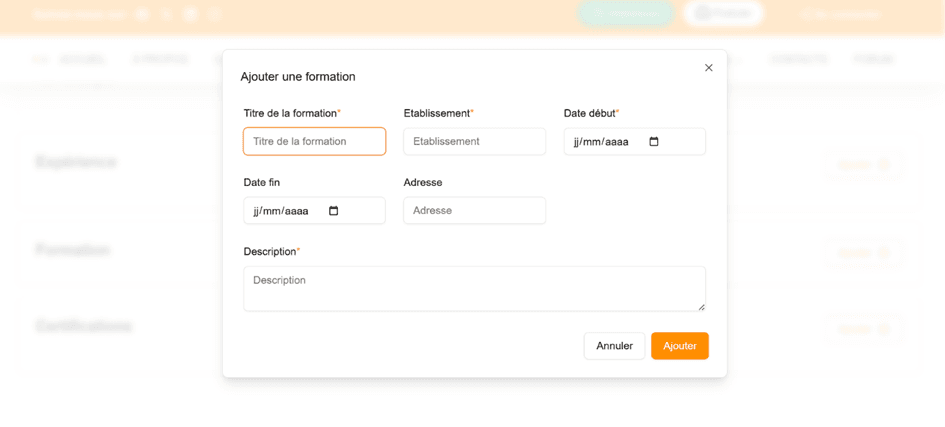This screenshot has height=427, width=945.
Task: Click the "Description" label above textarea
Action: [x=270, y=252]
